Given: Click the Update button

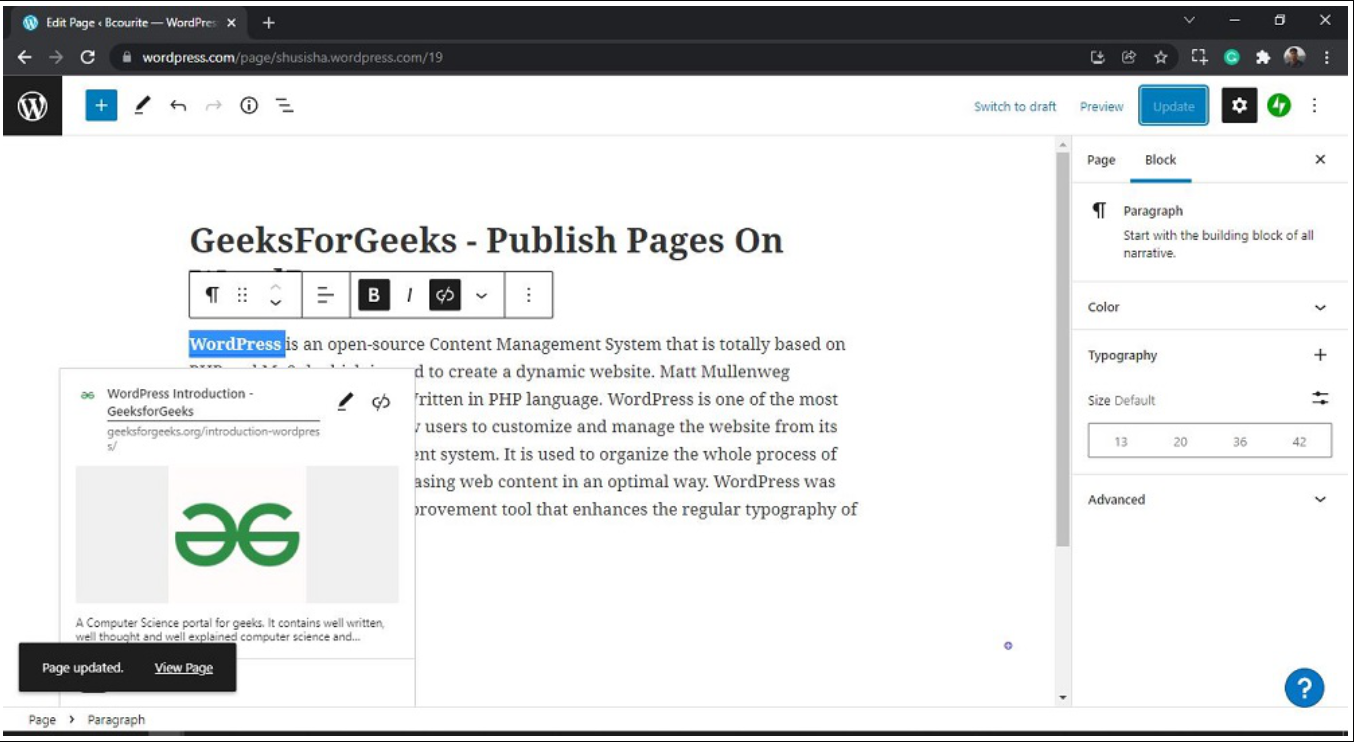Looking at the screenshot, I should [1173, 106].
